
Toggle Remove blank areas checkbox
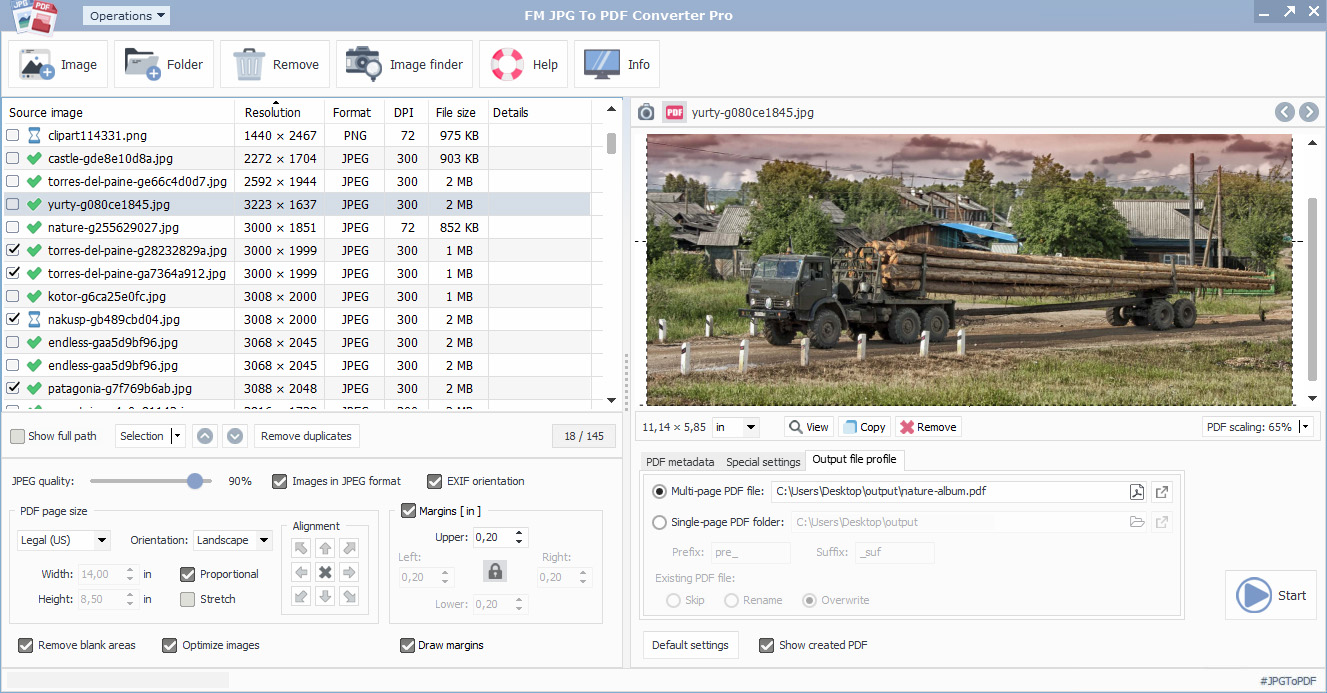pos(25,645)
